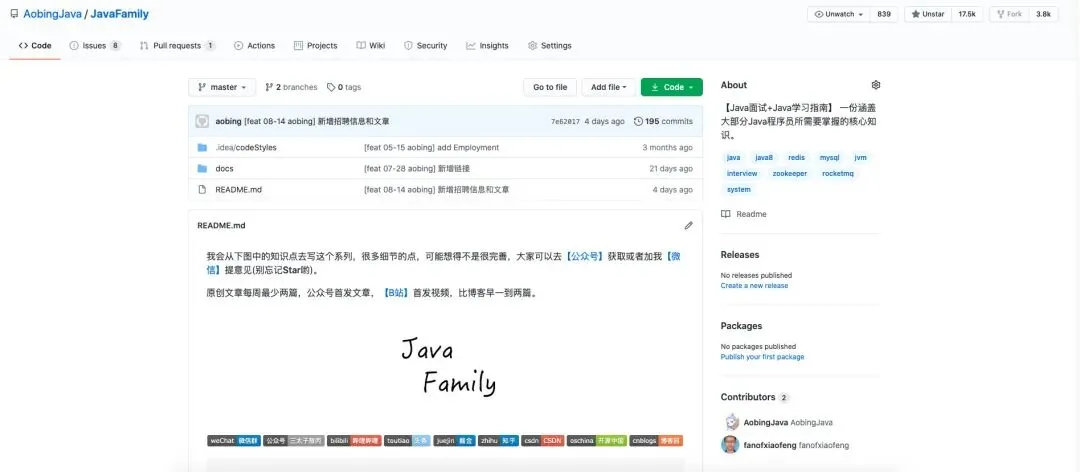
Task: Click the docs folder icon
Action: pyautogui.click(x=202, y=169)
